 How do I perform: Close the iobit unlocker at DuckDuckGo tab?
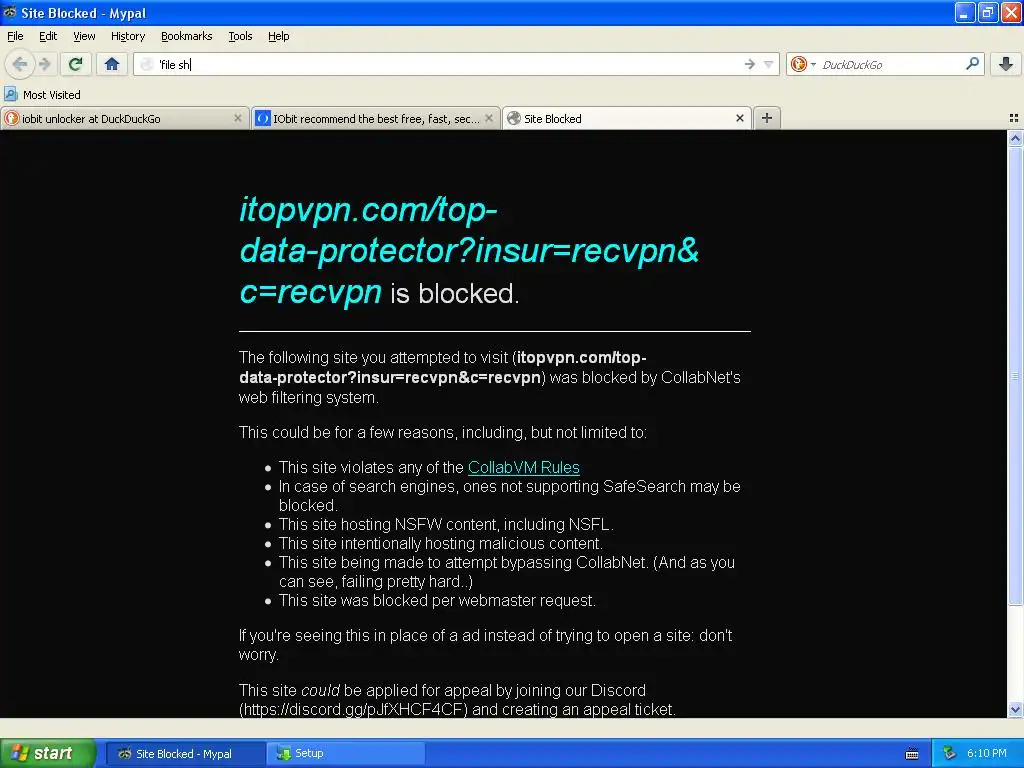pos(238,118)
